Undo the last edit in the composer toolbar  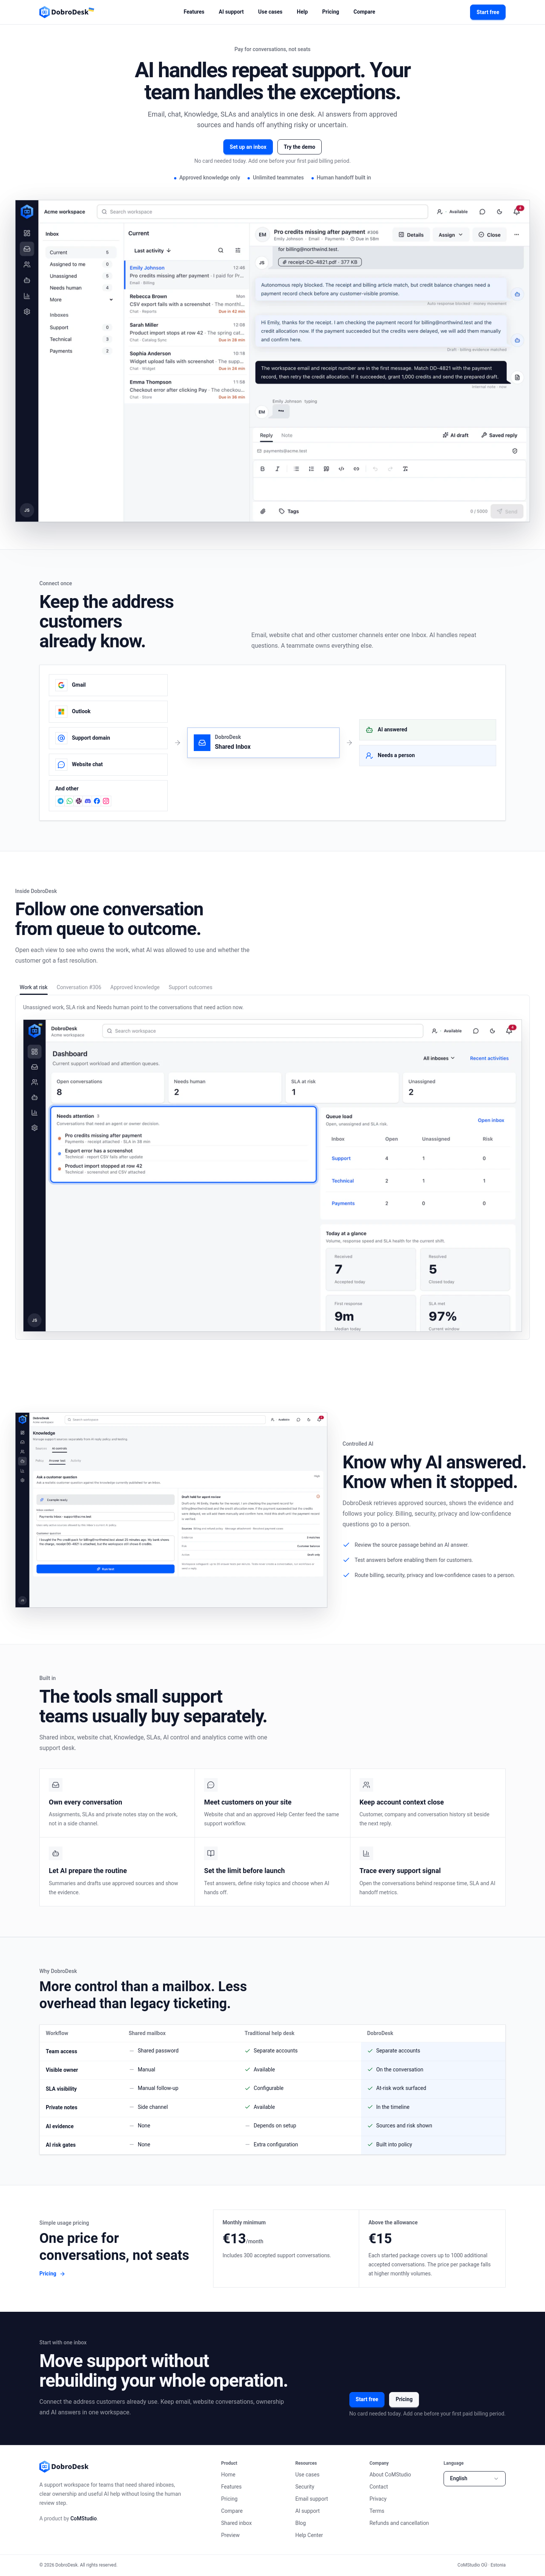pyautogui.click(x=375, y=469)
